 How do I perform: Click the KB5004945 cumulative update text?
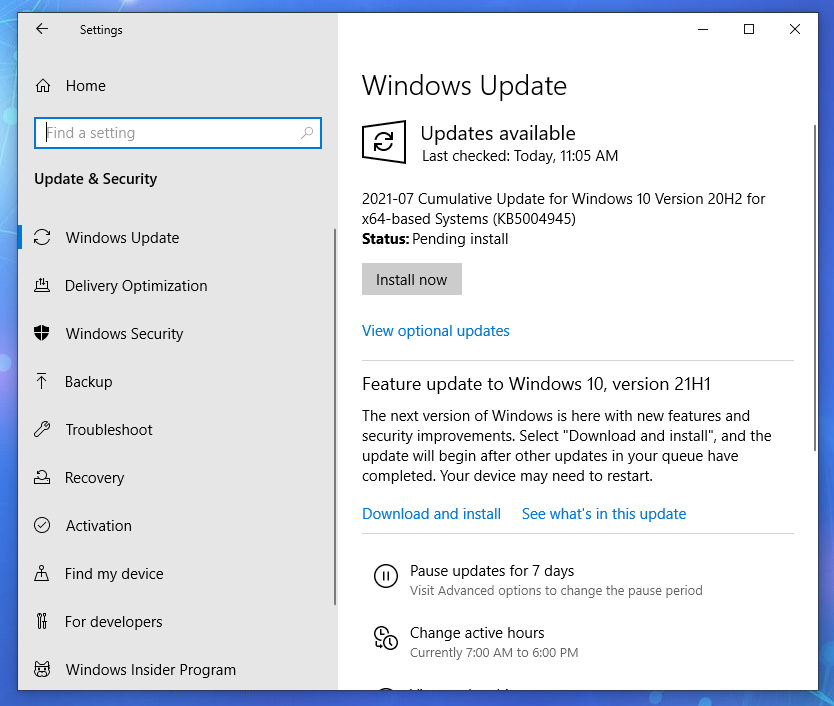[x=563, y=209]
